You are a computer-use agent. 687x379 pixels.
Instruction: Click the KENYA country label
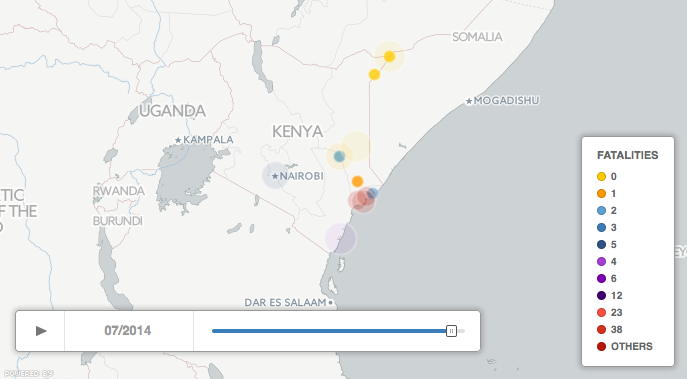tap(297, 131)
